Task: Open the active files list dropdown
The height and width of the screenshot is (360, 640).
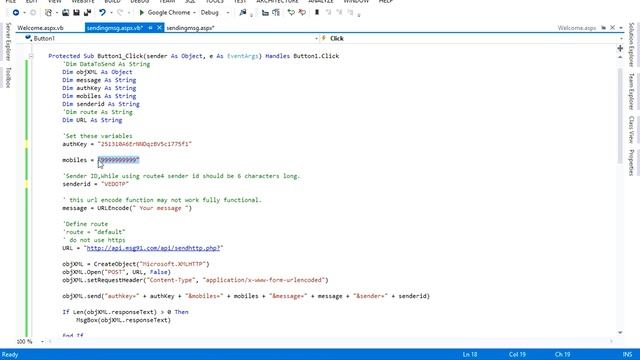Action: coord(621,28)
